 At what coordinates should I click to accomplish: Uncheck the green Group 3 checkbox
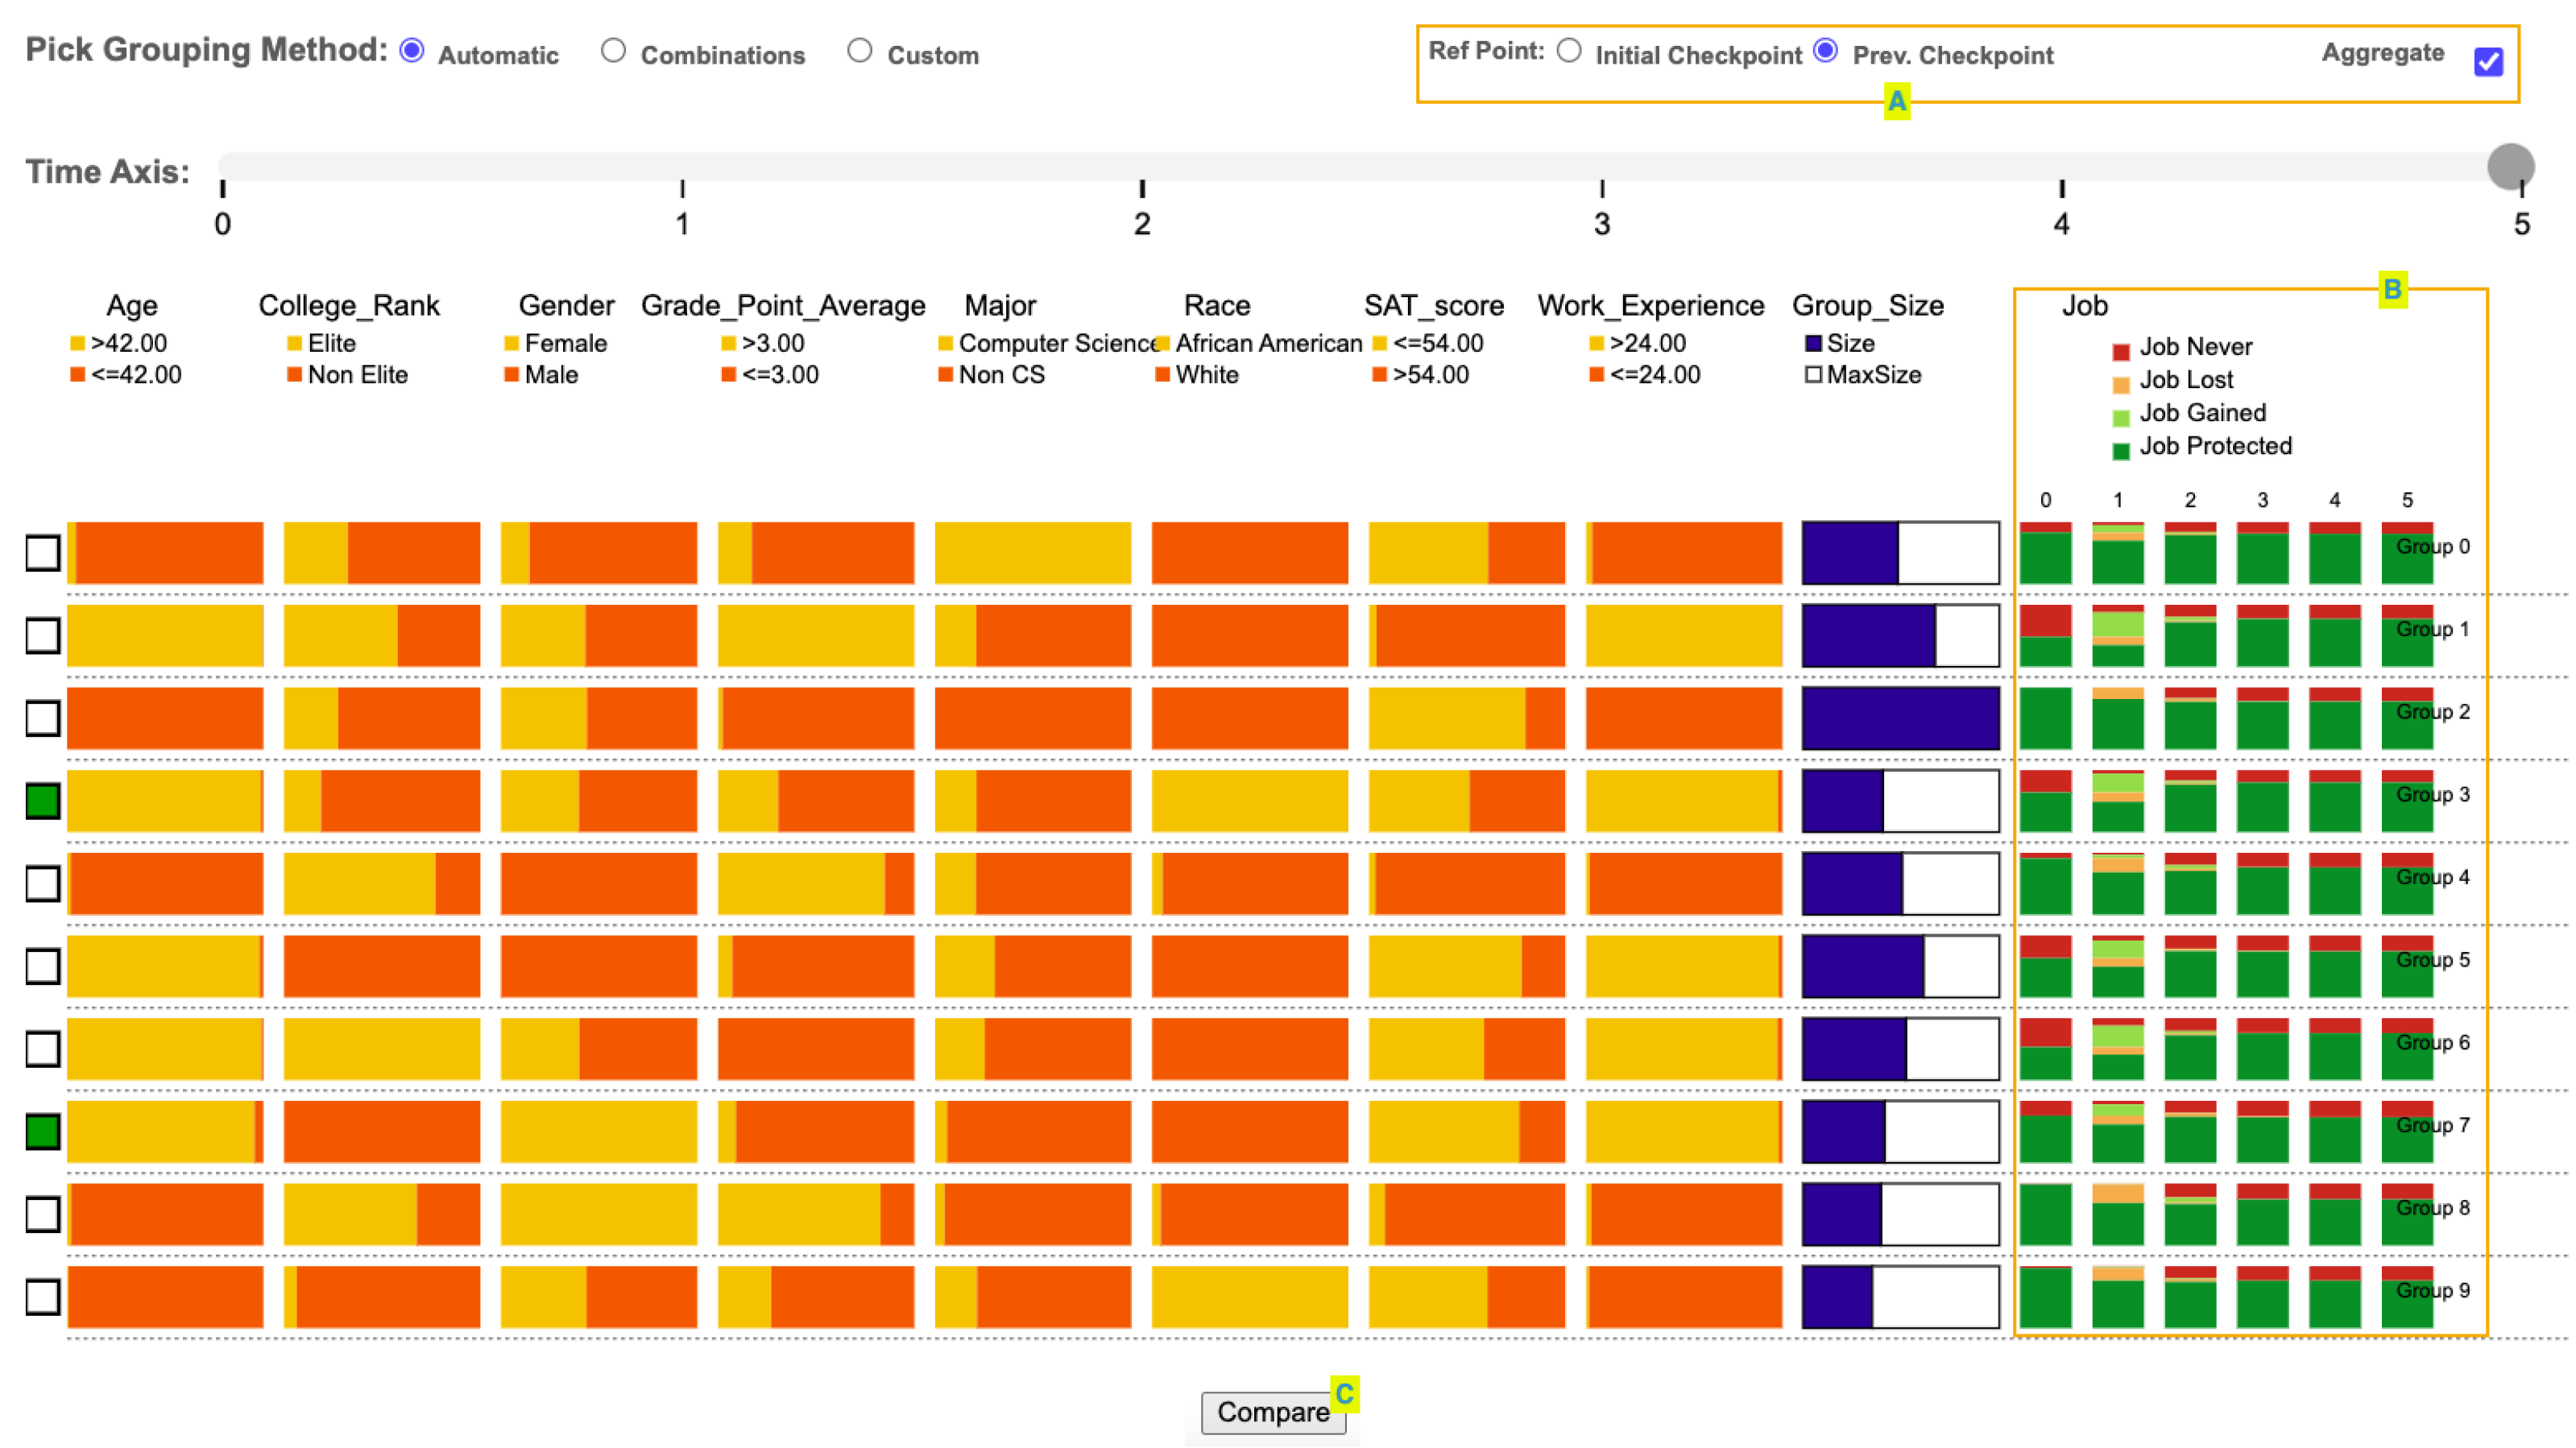point(43,801)
